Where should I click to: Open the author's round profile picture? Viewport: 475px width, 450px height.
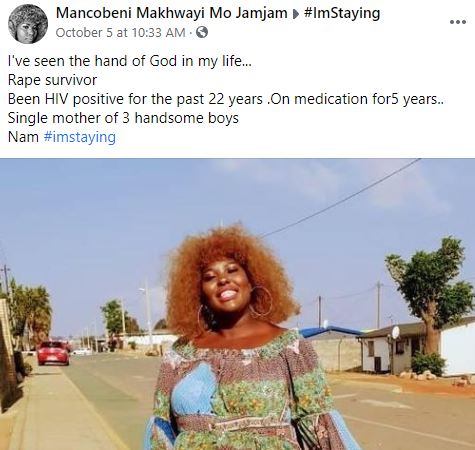tap(28, 24)
